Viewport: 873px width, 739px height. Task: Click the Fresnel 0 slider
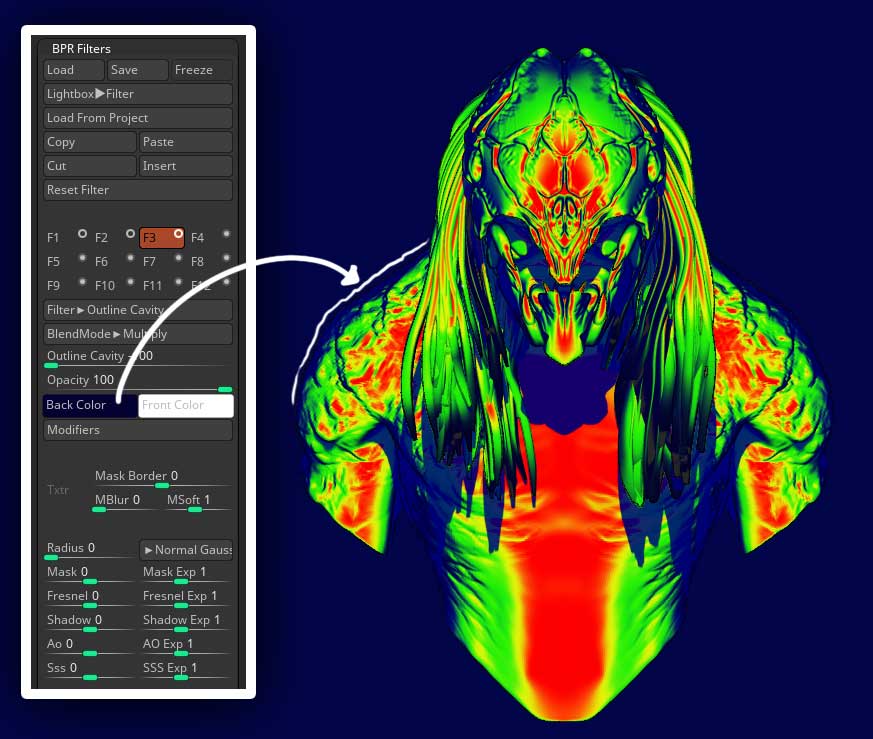(x=90, y=598)
